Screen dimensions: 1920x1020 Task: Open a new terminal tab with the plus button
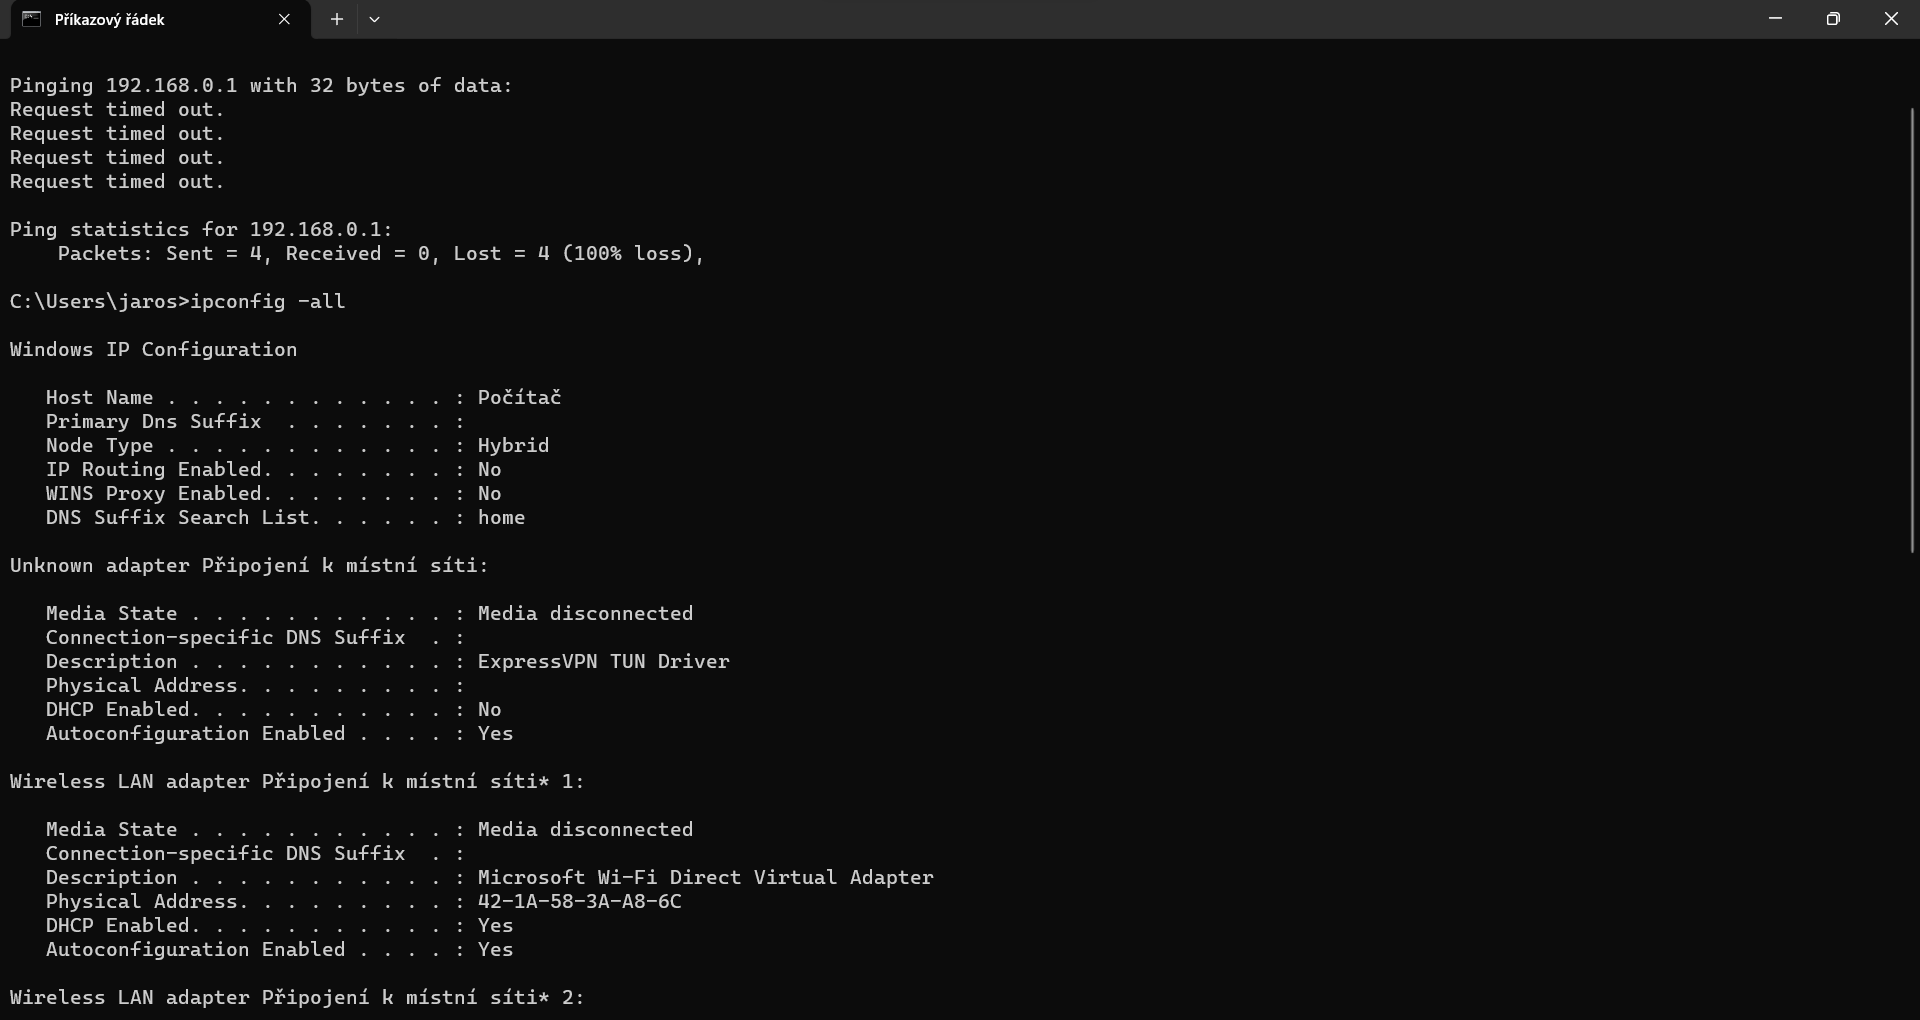tap(337, 19)
